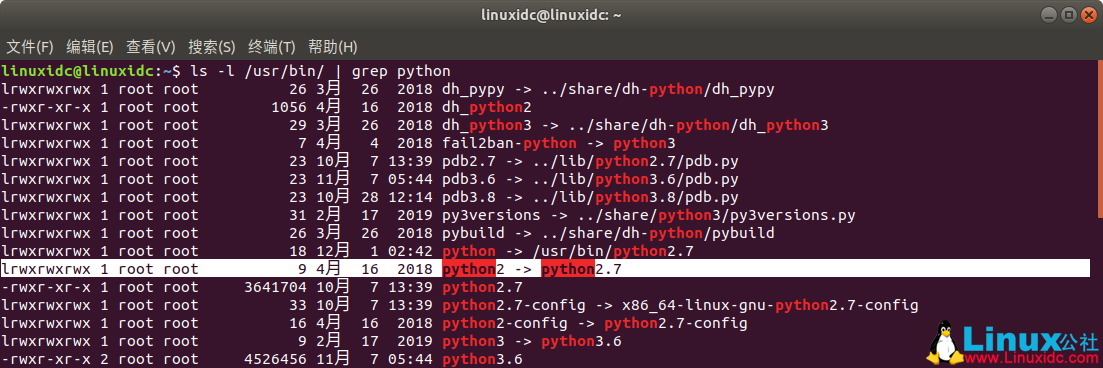The width and height of the screenshot is (1103, 368).
Task: Click the 12:14 timestamp of pdb3.8
Action: [x=412, y=197]
